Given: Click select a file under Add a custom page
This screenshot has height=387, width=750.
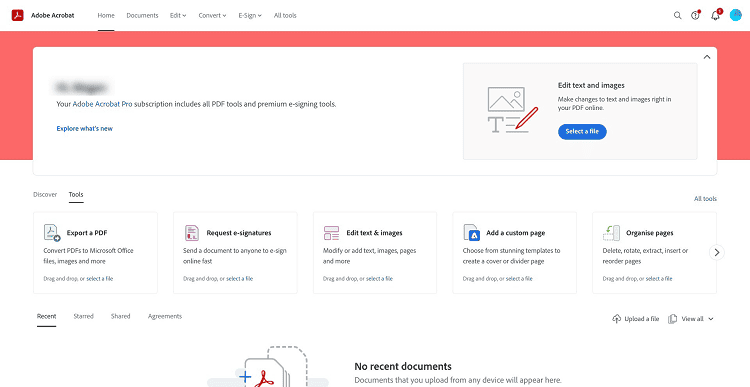Looking at the screenshot, I should (x=519, y=278).
